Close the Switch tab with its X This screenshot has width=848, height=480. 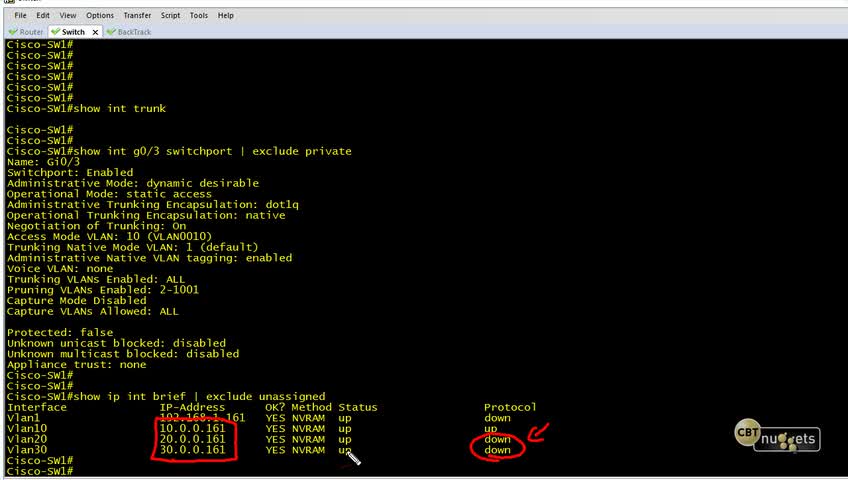pyautogui.click(x=95, y=32)
